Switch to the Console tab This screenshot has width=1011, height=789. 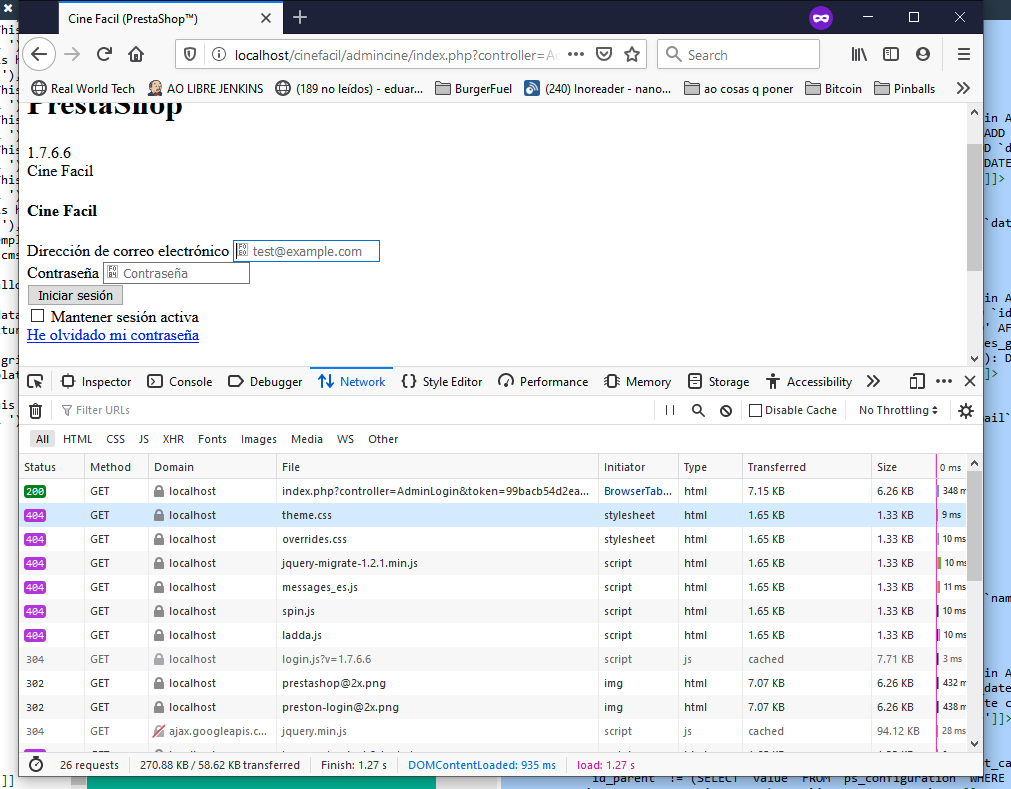click(180, 382)
